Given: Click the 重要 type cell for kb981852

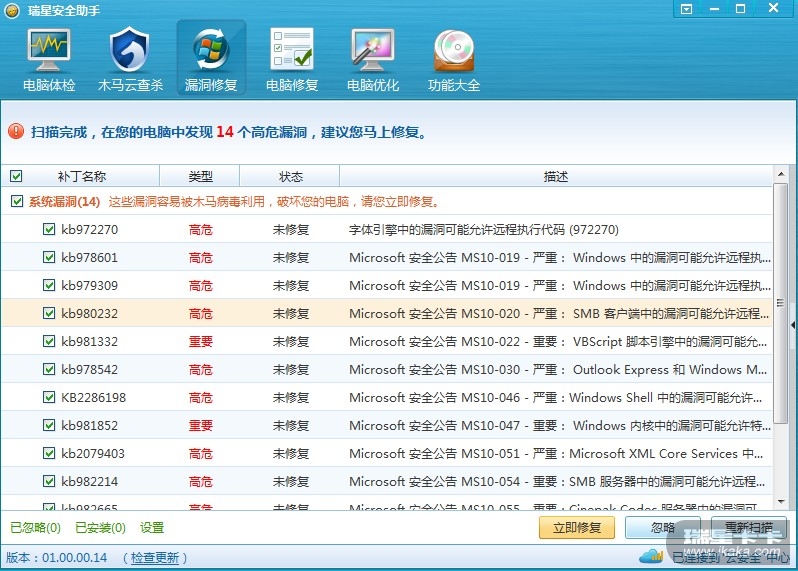Looking at the screenshot, I should (201, 425).
